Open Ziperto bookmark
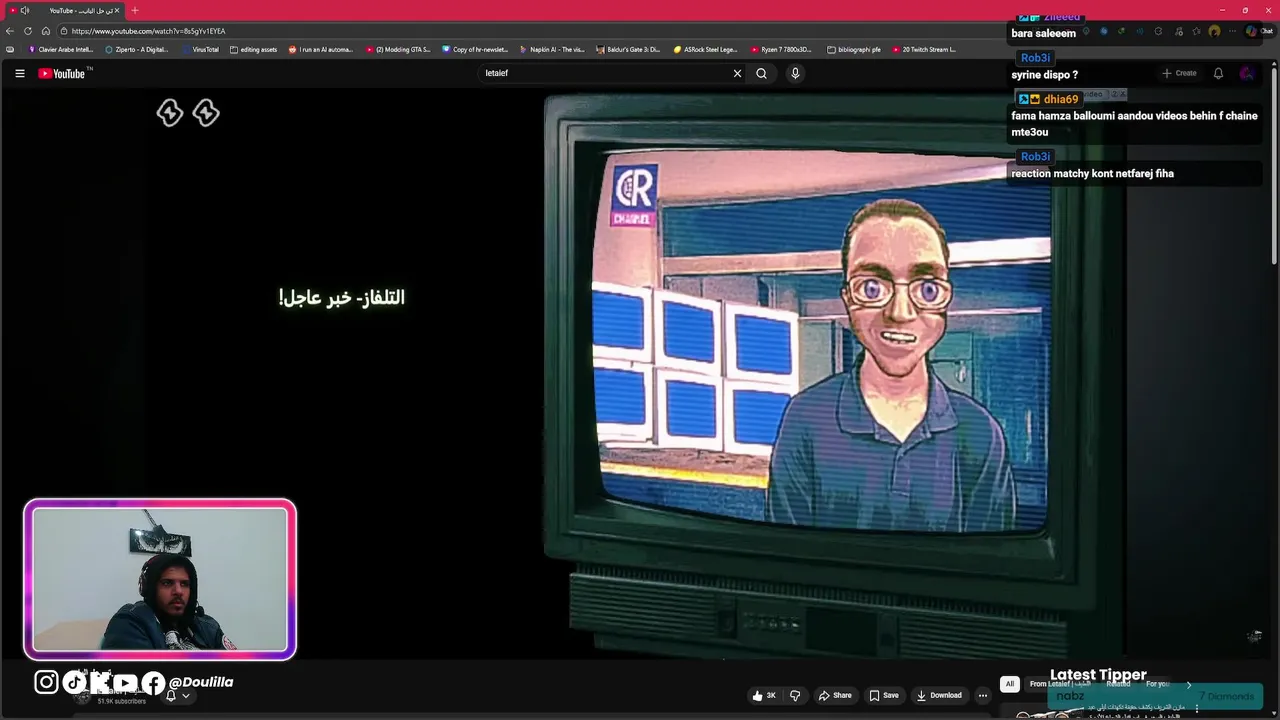1280x720 pixels. tap(137, 49)
